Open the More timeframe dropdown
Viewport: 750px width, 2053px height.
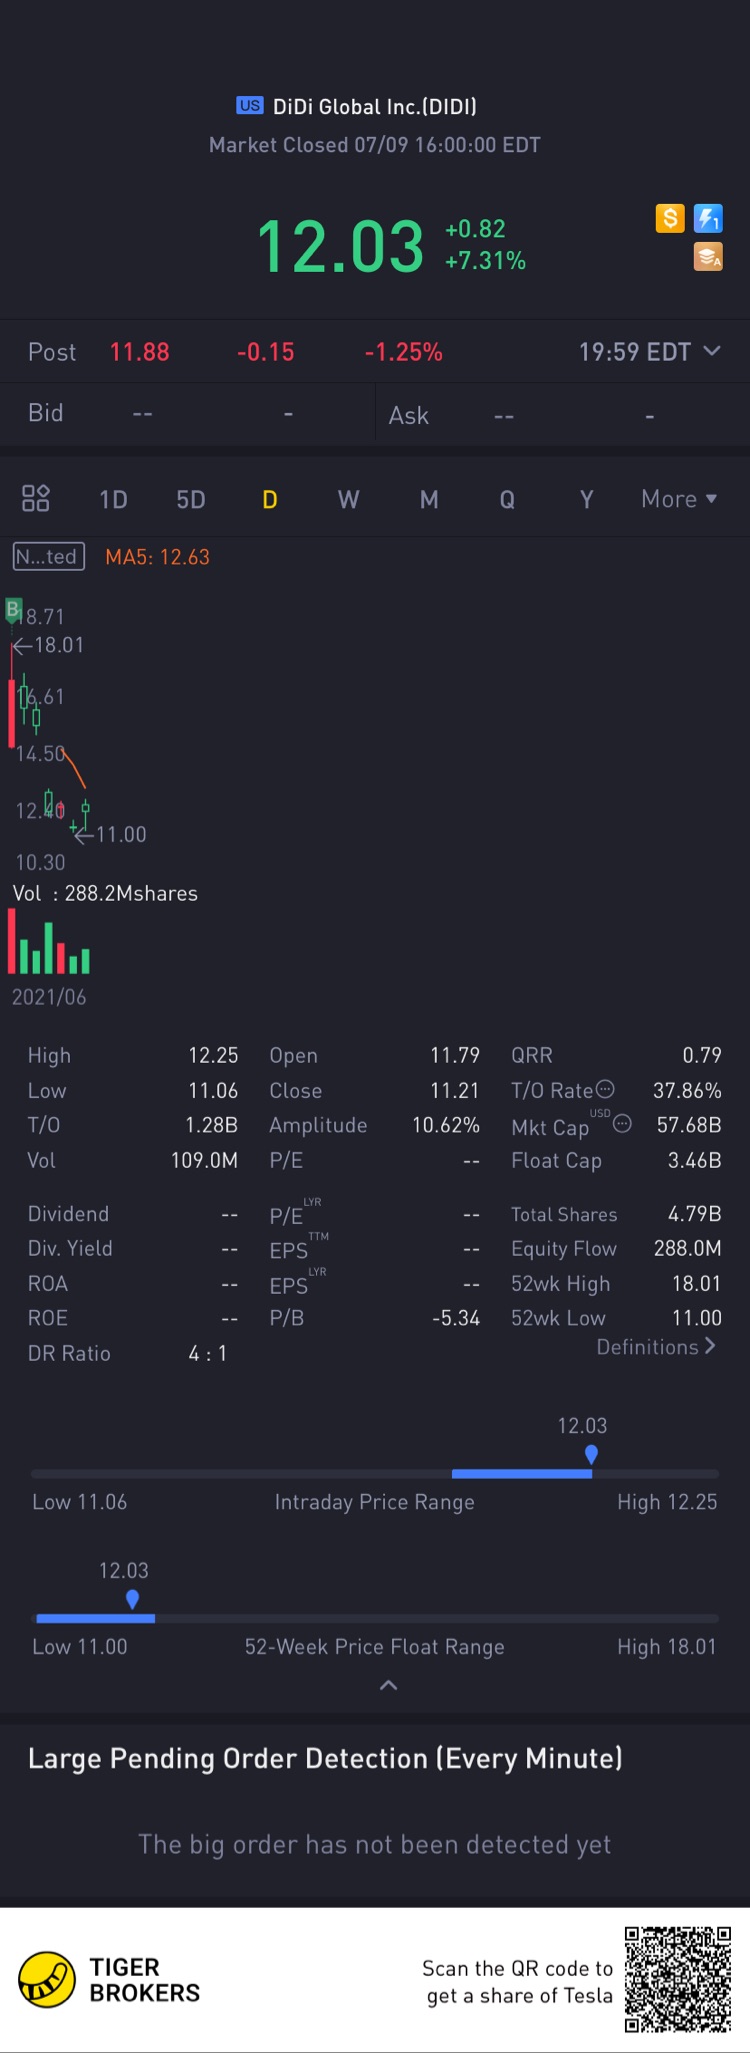coord(680,499)
